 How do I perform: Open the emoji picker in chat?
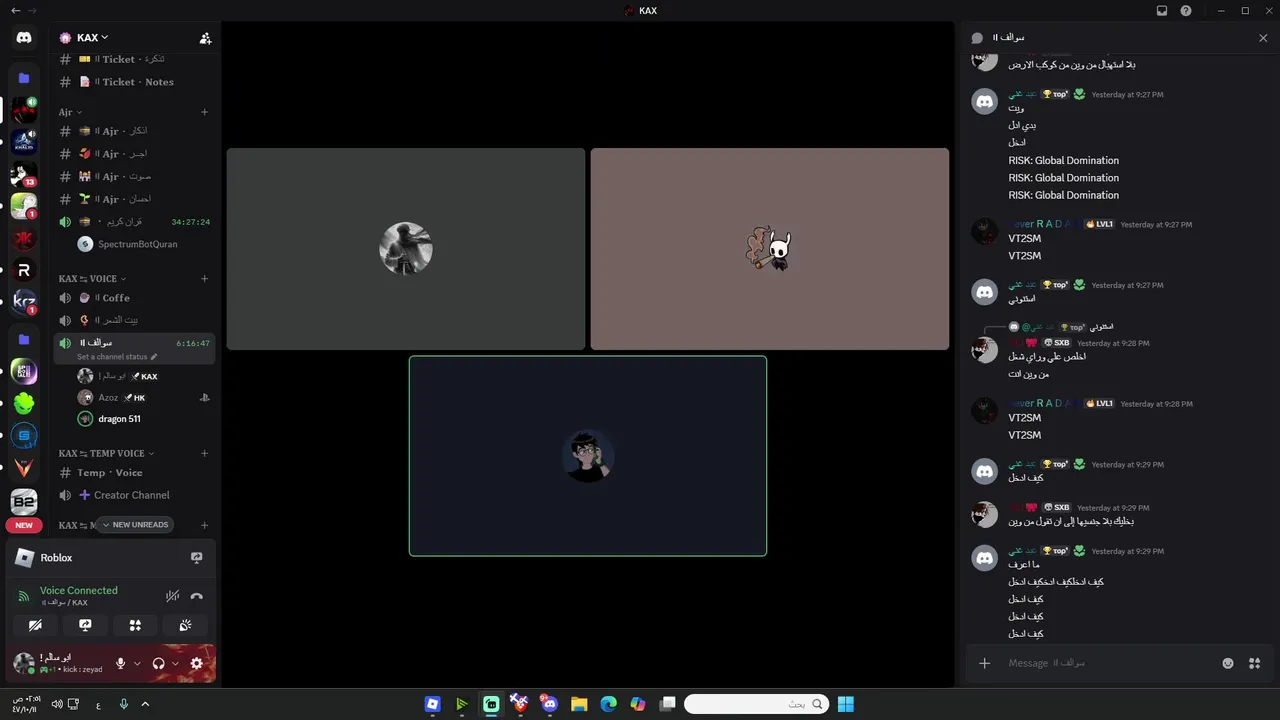[1228, 663]
